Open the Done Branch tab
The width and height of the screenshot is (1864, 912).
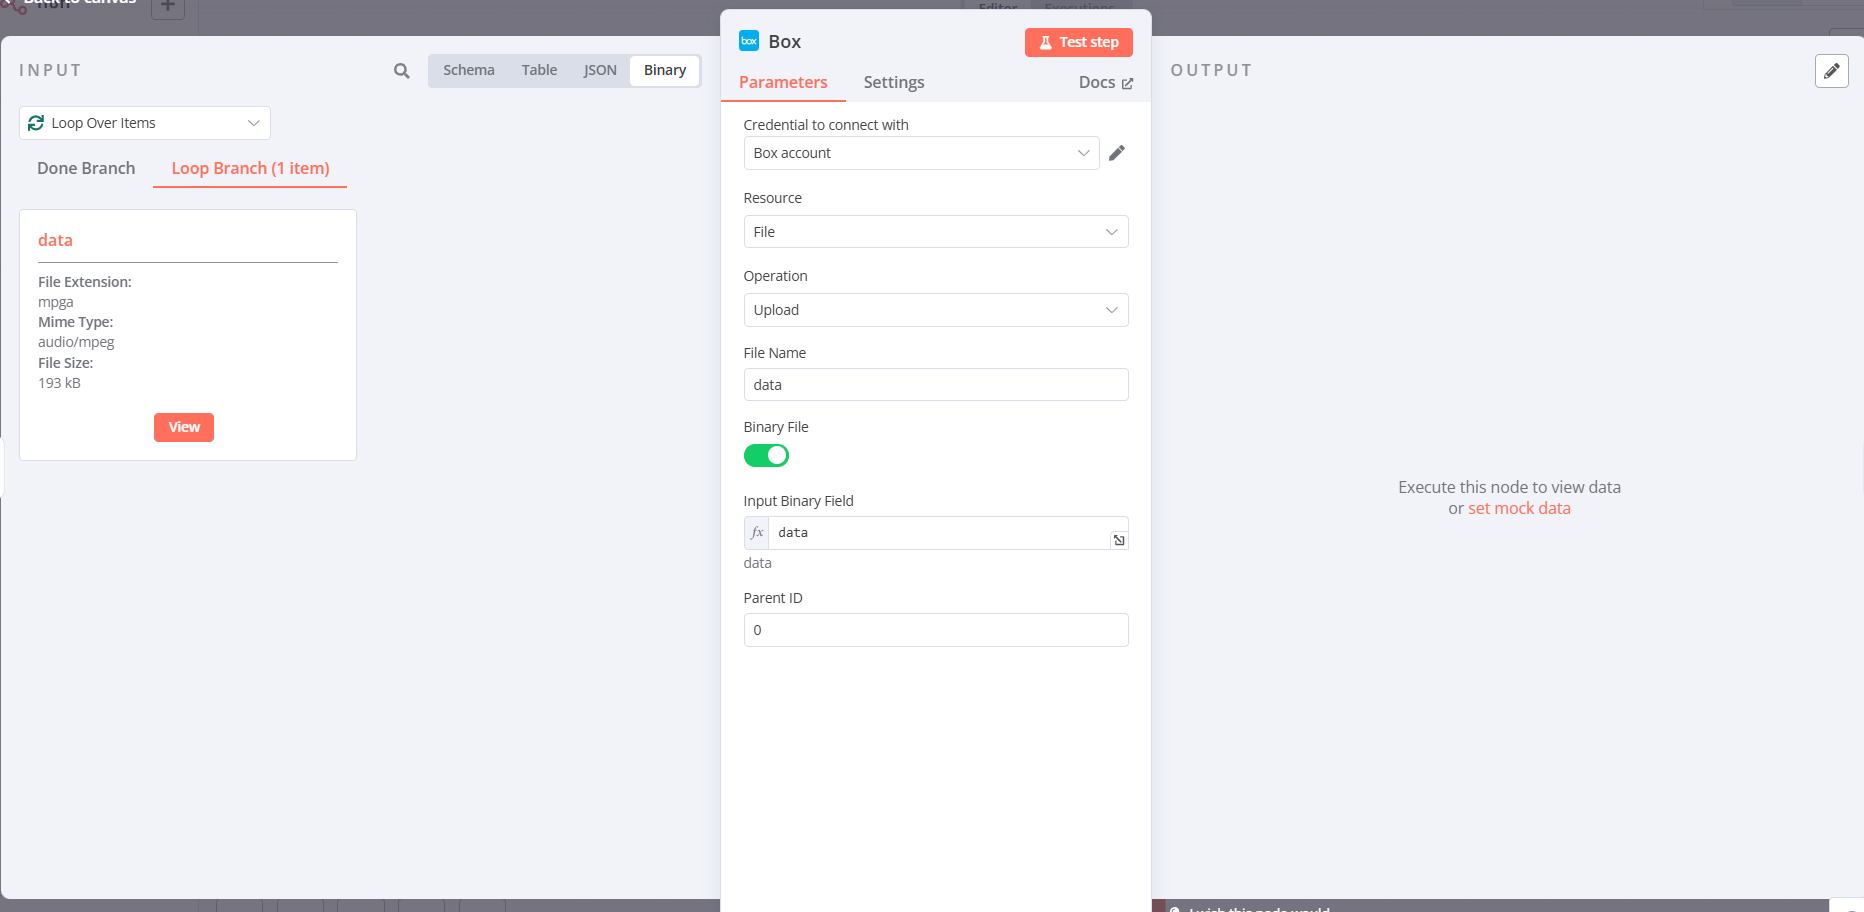[x=86, y=168]
